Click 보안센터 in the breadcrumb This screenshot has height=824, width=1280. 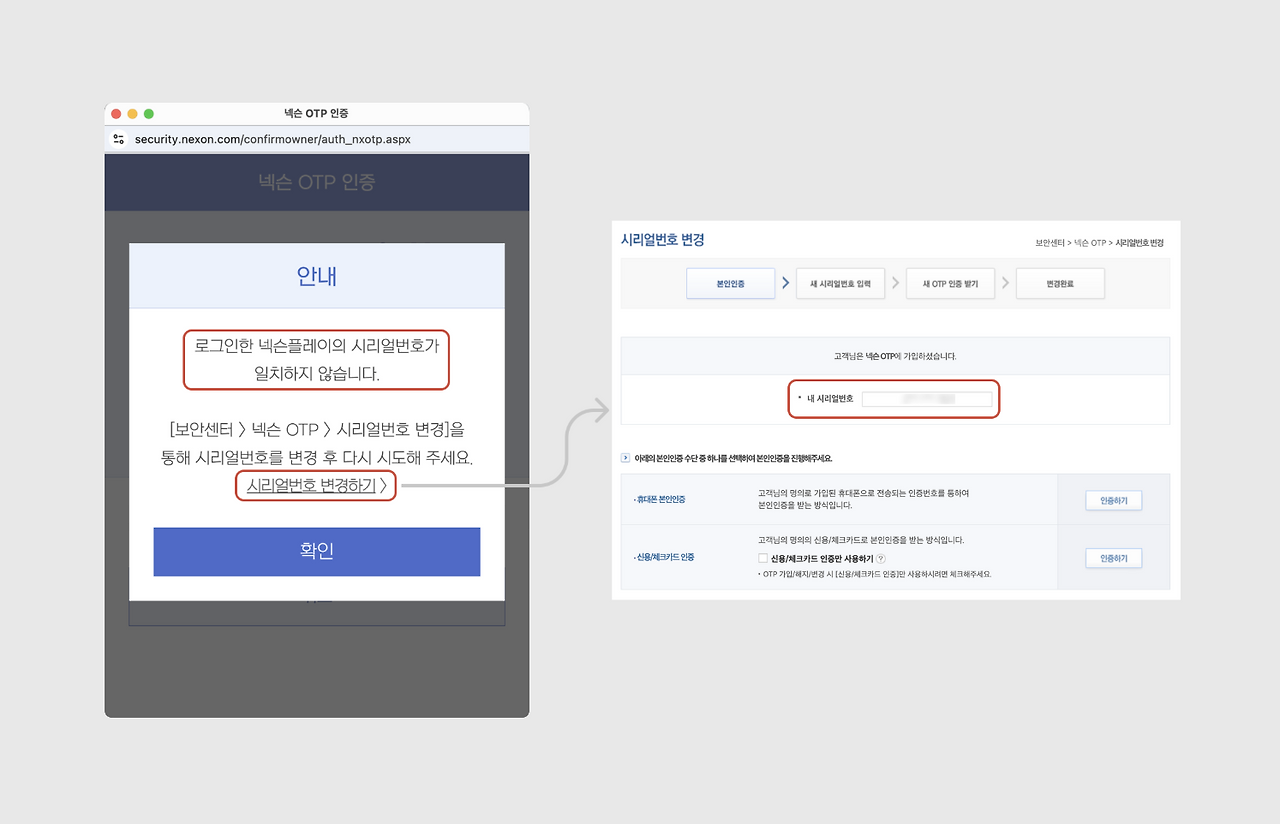pyautogui.click(x=1050, y=243)
